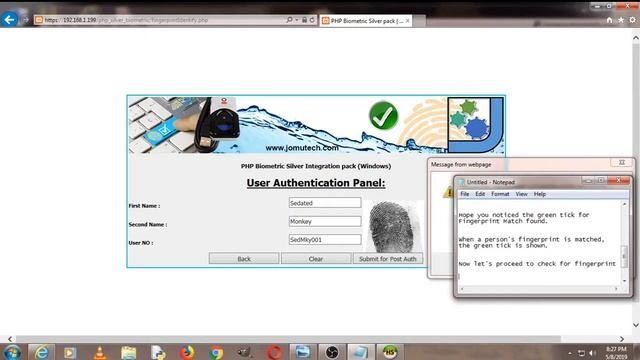Open Notepad File menu

464,194
